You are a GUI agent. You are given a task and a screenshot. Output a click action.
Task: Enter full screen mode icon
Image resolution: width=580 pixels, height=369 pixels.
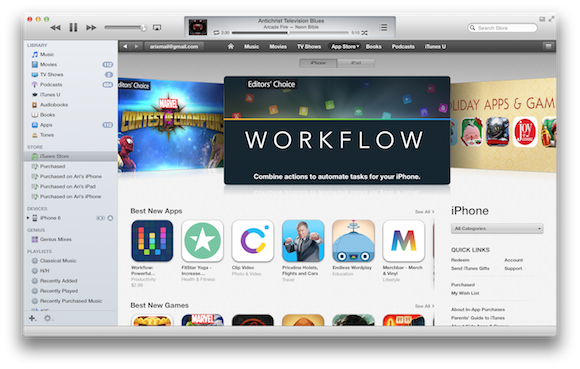click(552, 19)
